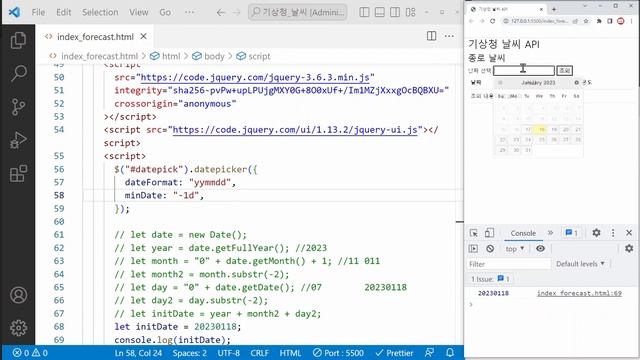Select the DevTools inspect element icon
640x360 pixels.
[473, 233]
